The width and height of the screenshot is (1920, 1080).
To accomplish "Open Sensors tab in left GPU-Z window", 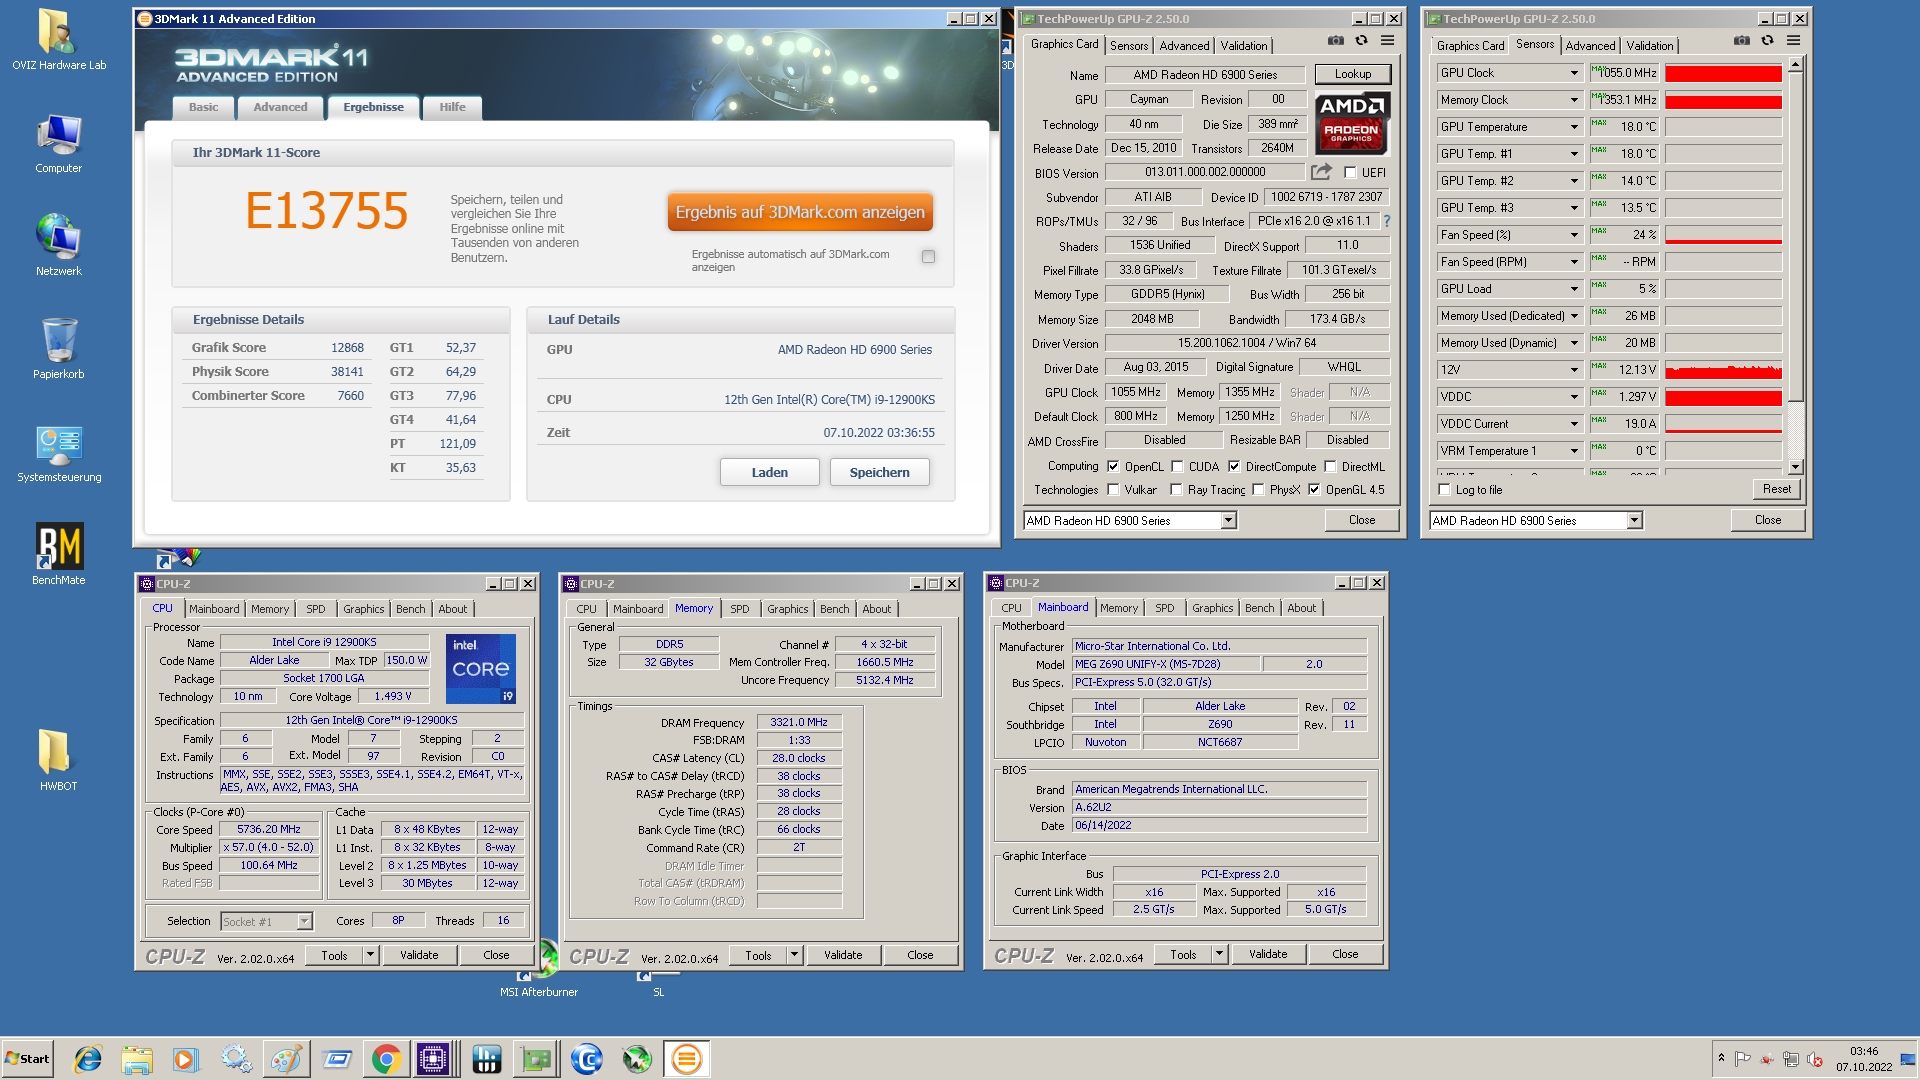I will click(1129, 46).
